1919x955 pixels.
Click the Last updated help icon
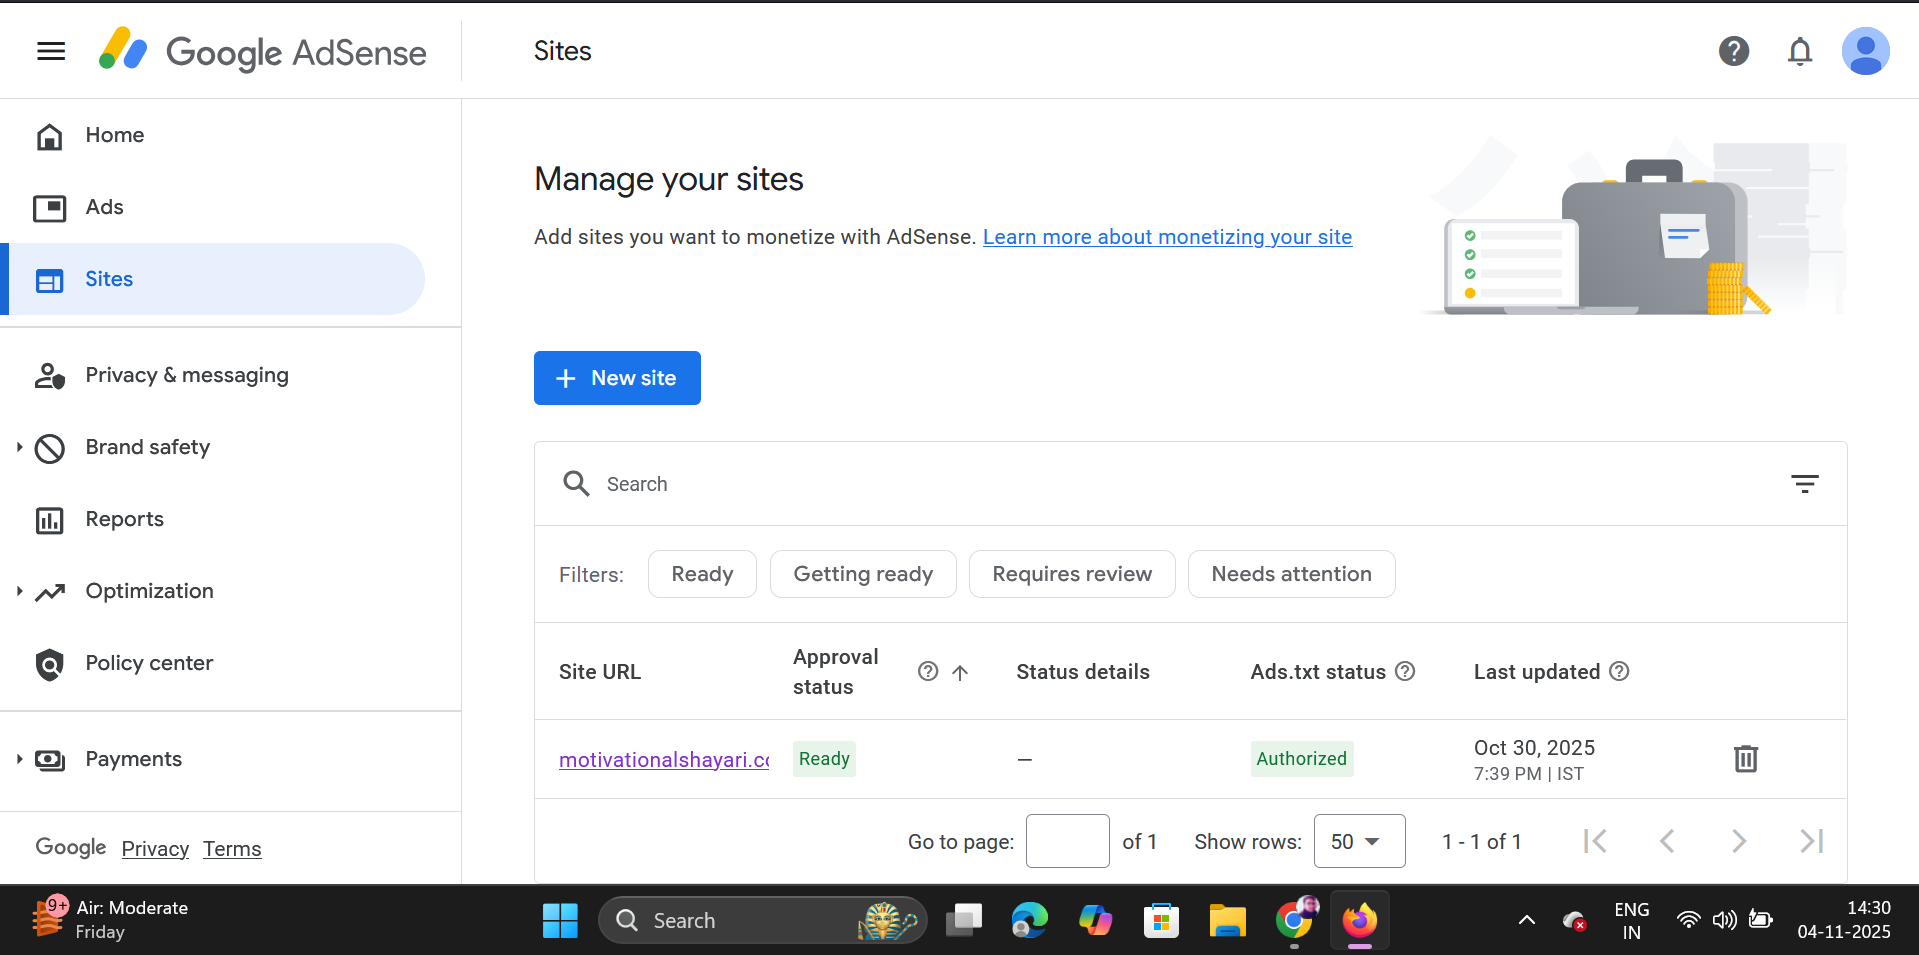[x=1619, y=672]
